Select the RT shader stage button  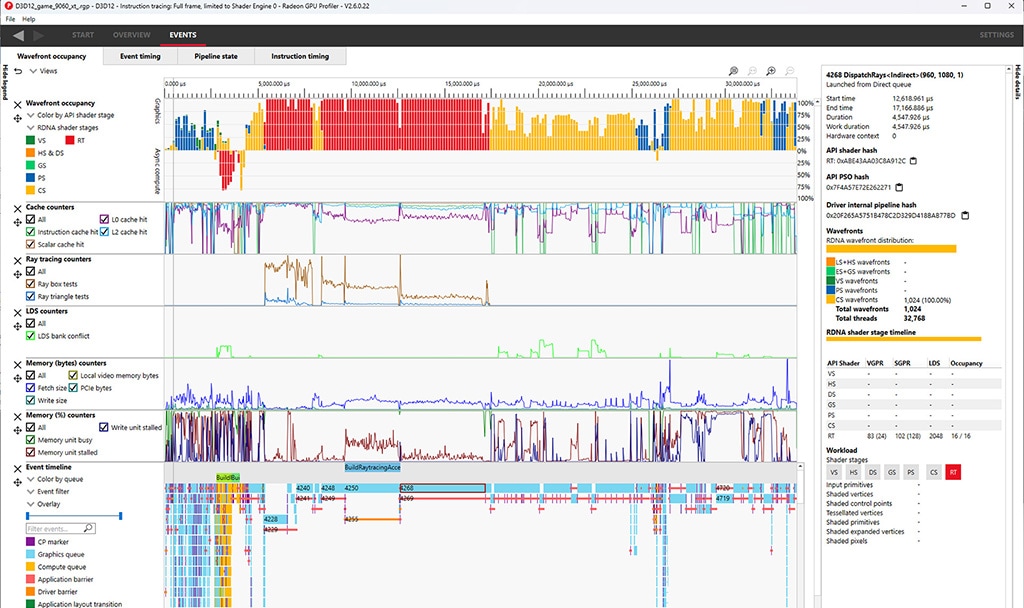point(953,471)
